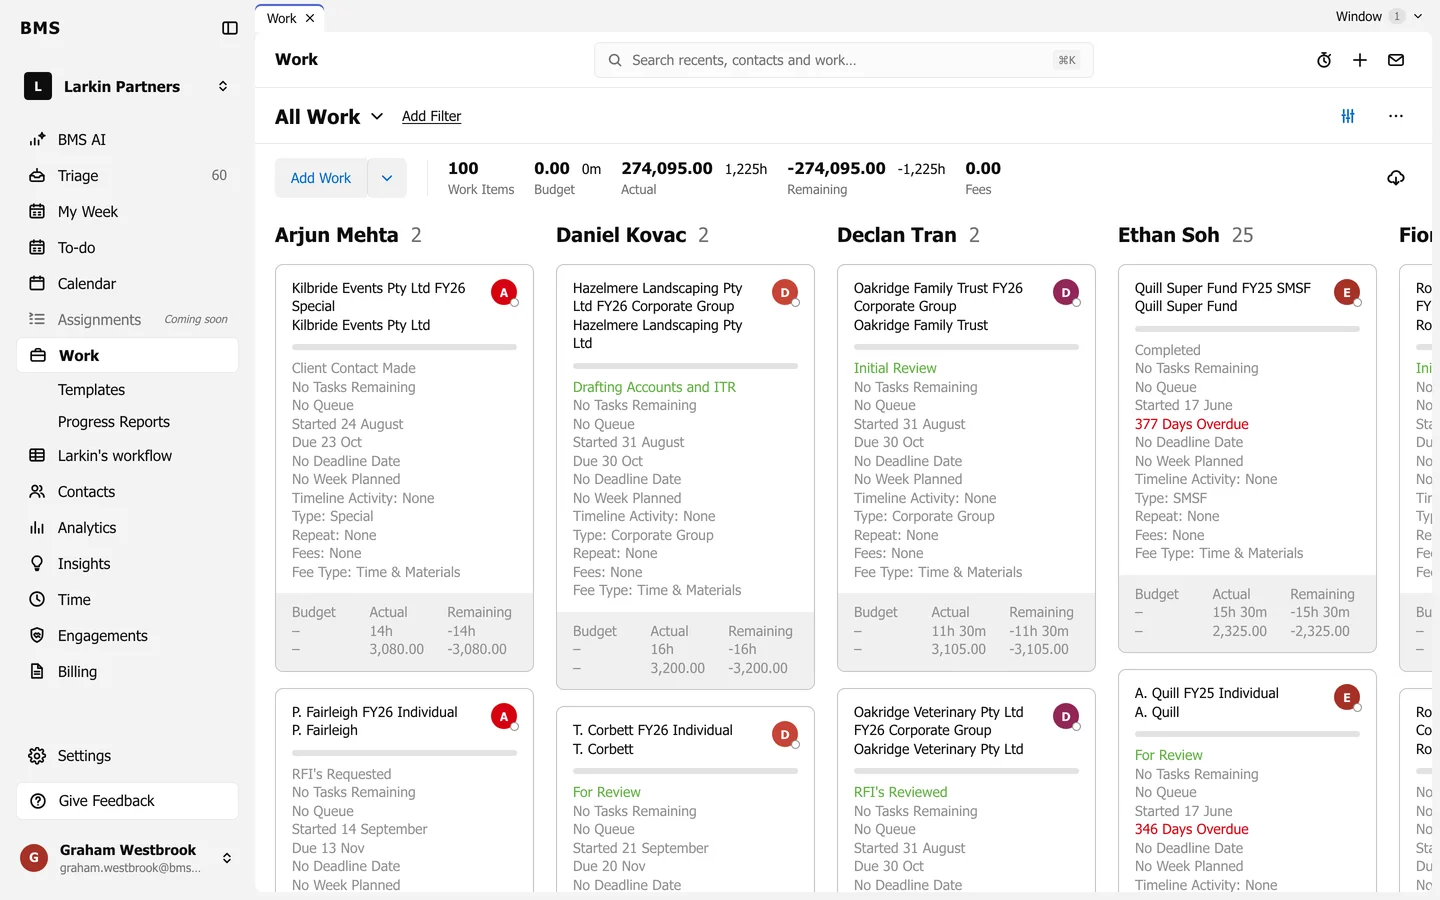Click the cloud download icon

pyautogui.click(x=1396, y=178)
